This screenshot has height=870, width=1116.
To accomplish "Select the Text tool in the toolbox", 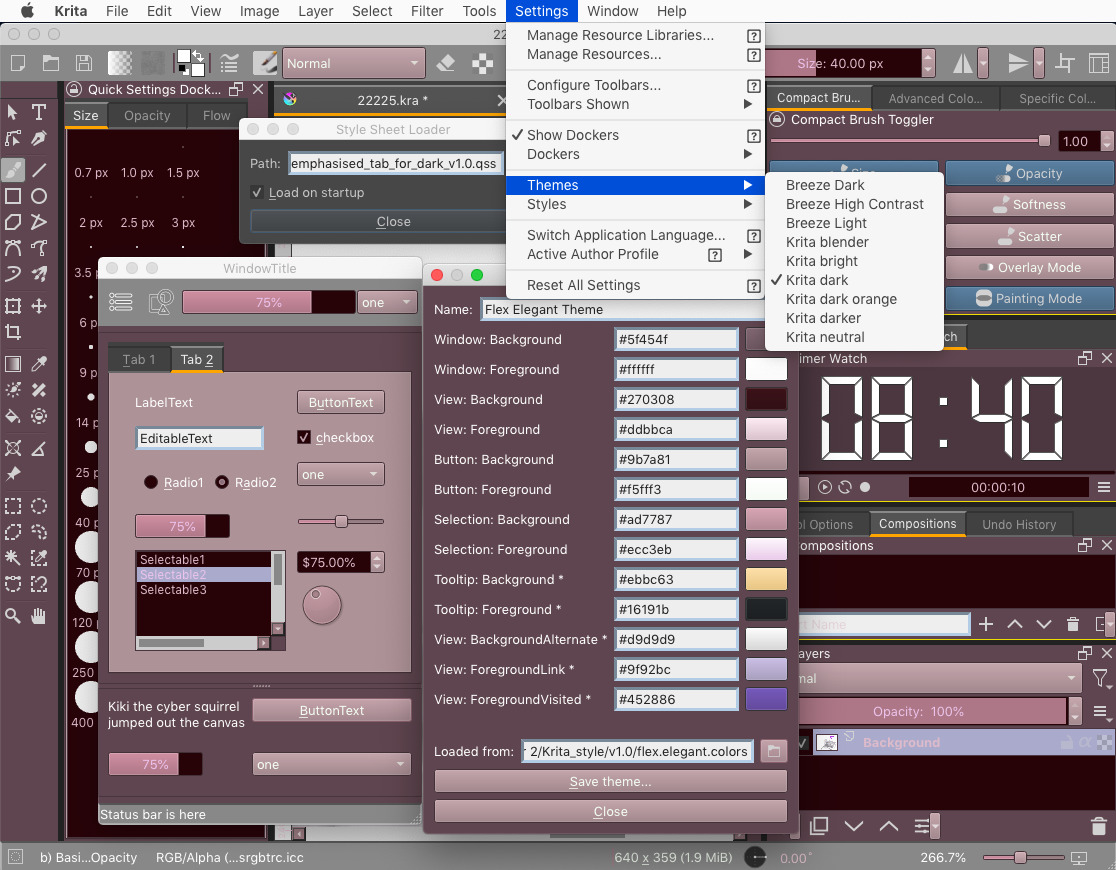I will coord(39,111).
